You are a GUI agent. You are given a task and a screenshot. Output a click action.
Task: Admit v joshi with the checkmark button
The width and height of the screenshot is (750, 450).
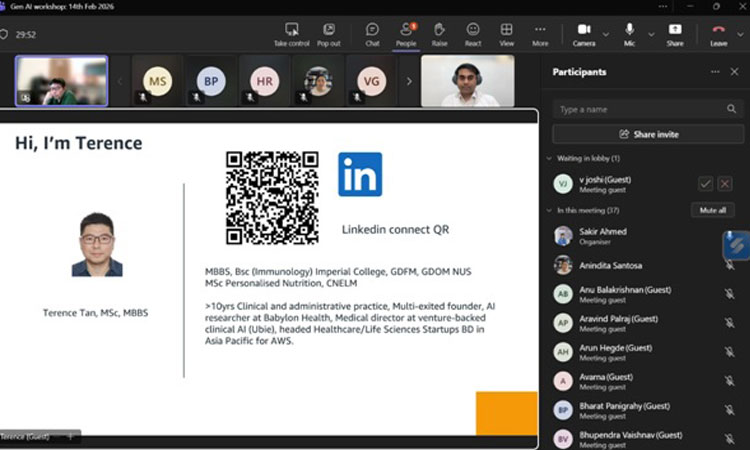[705, 184]
